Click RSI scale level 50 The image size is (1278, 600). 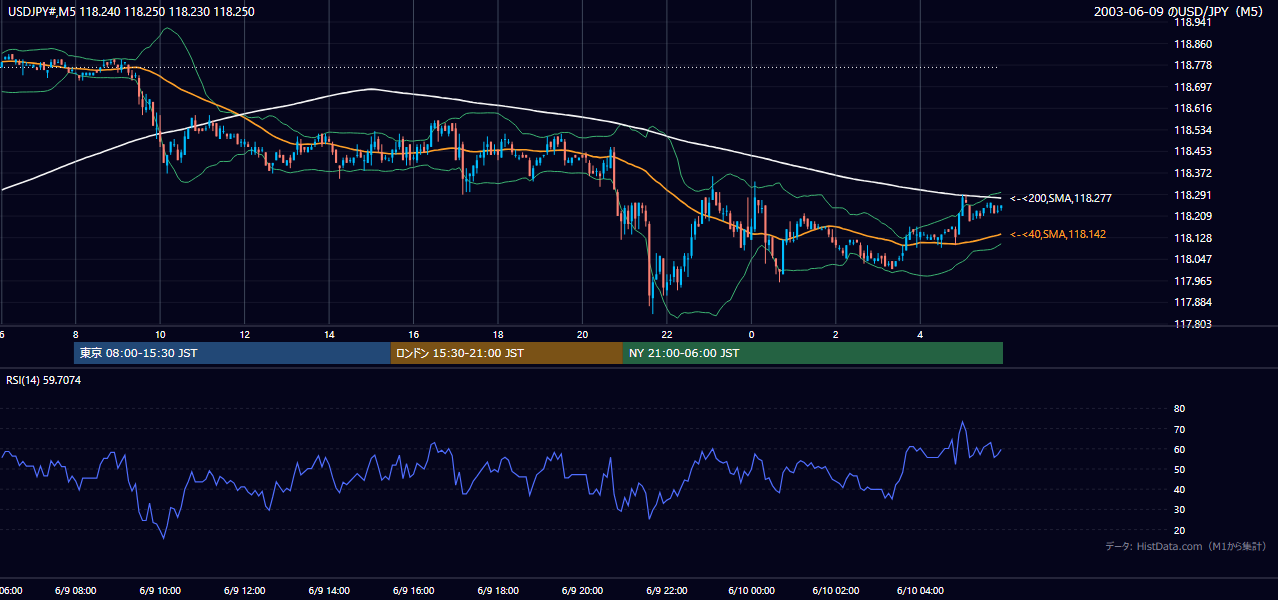click(x=1180, y=469)
